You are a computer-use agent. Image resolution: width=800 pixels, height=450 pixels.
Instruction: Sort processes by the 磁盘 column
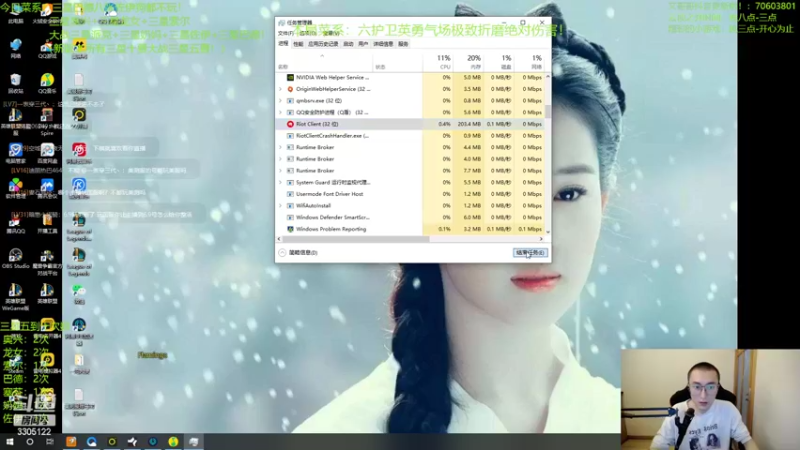pos(499,62)
